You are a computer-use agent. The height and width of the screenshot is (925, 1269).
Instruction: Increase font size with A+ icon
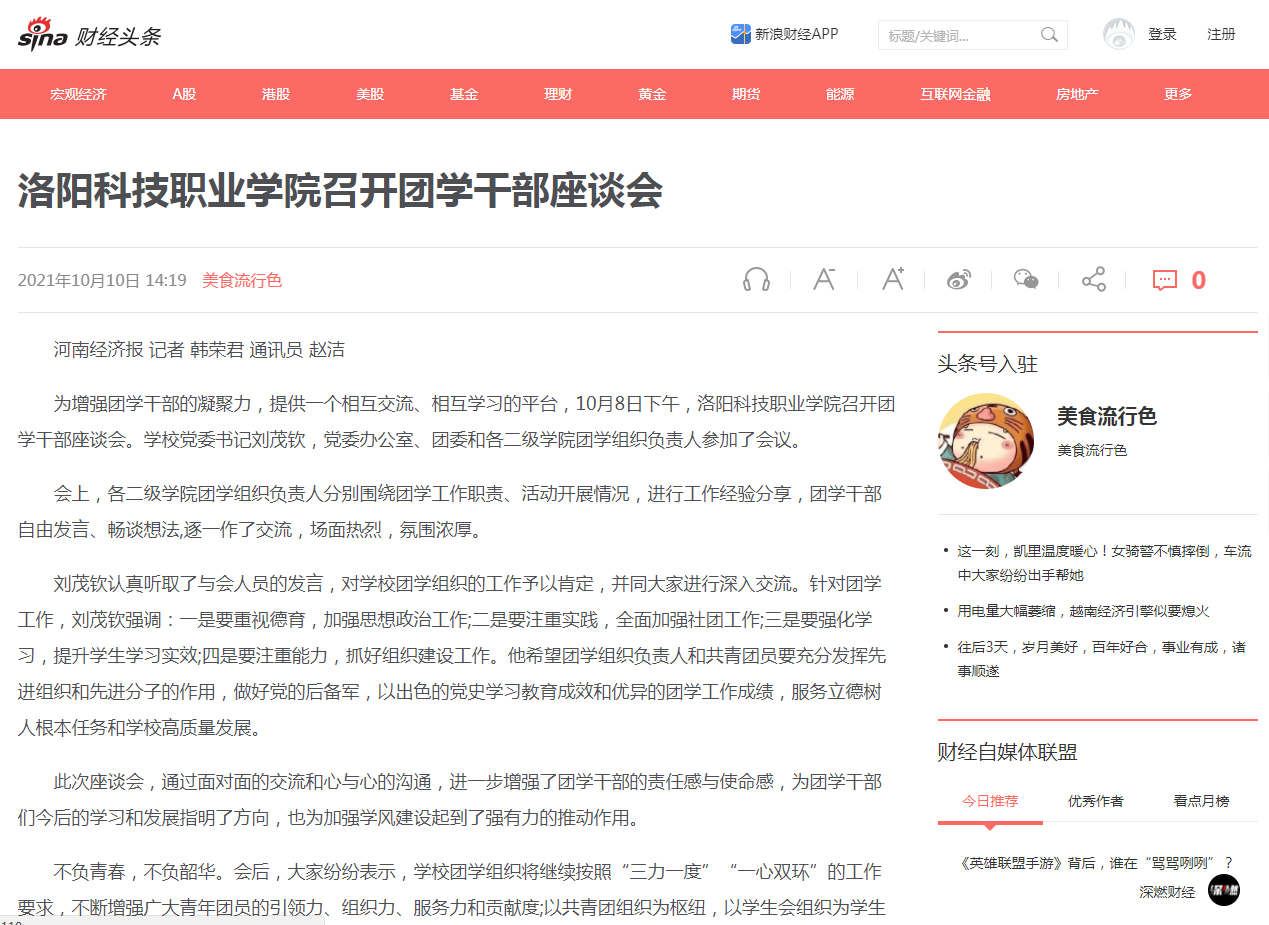892,280
